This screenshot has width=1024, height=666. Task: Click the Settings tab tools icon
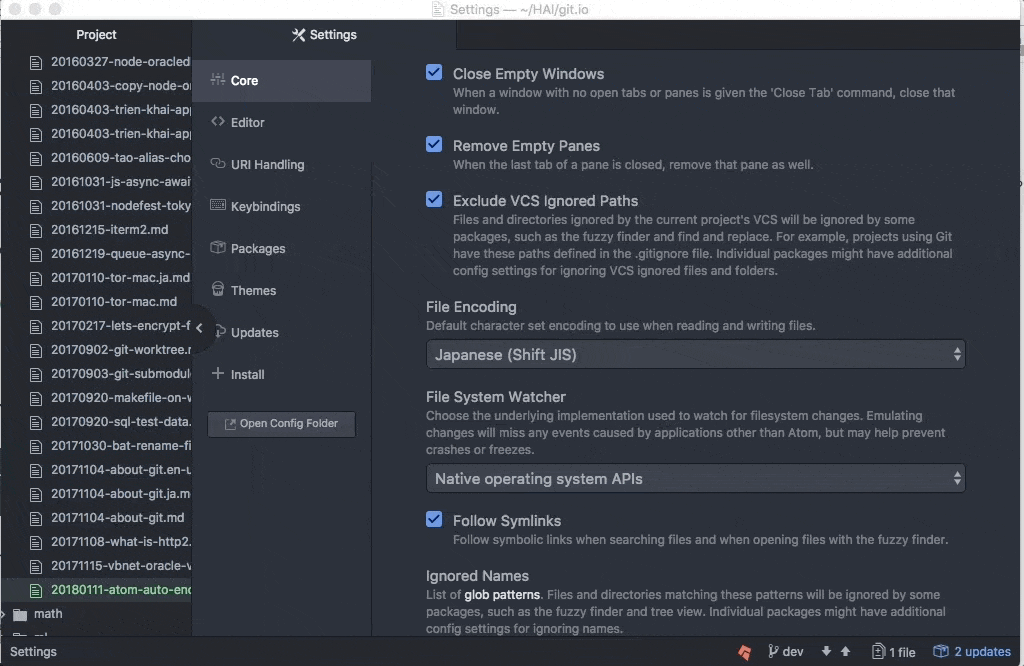pos(298,35)
